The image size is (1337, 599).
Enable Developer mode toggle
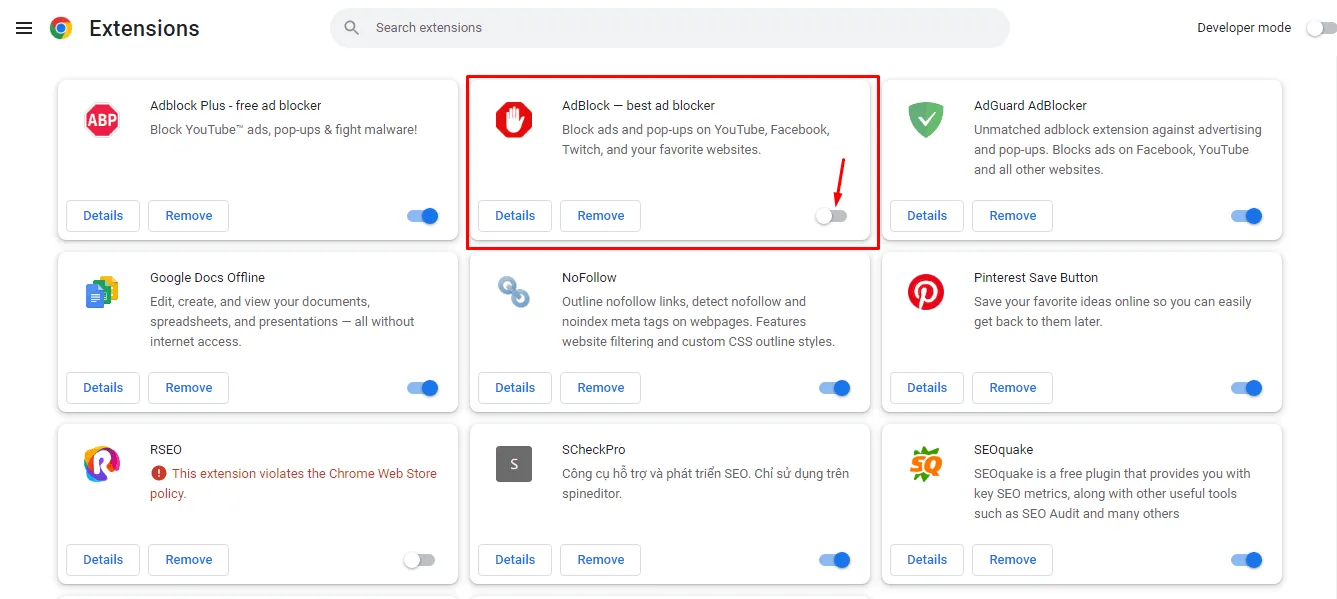[x=1320, y=28]
